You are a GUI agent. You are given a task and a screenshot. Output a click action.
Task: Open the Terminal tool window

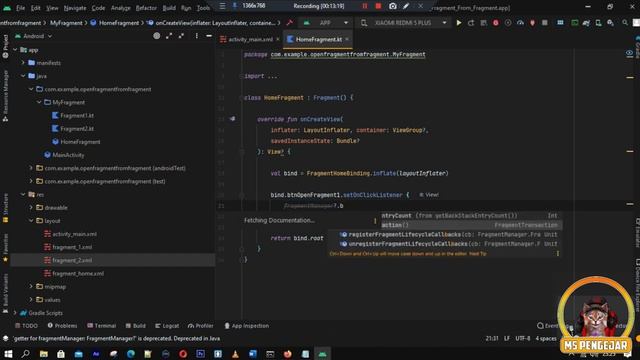point(102,326)
